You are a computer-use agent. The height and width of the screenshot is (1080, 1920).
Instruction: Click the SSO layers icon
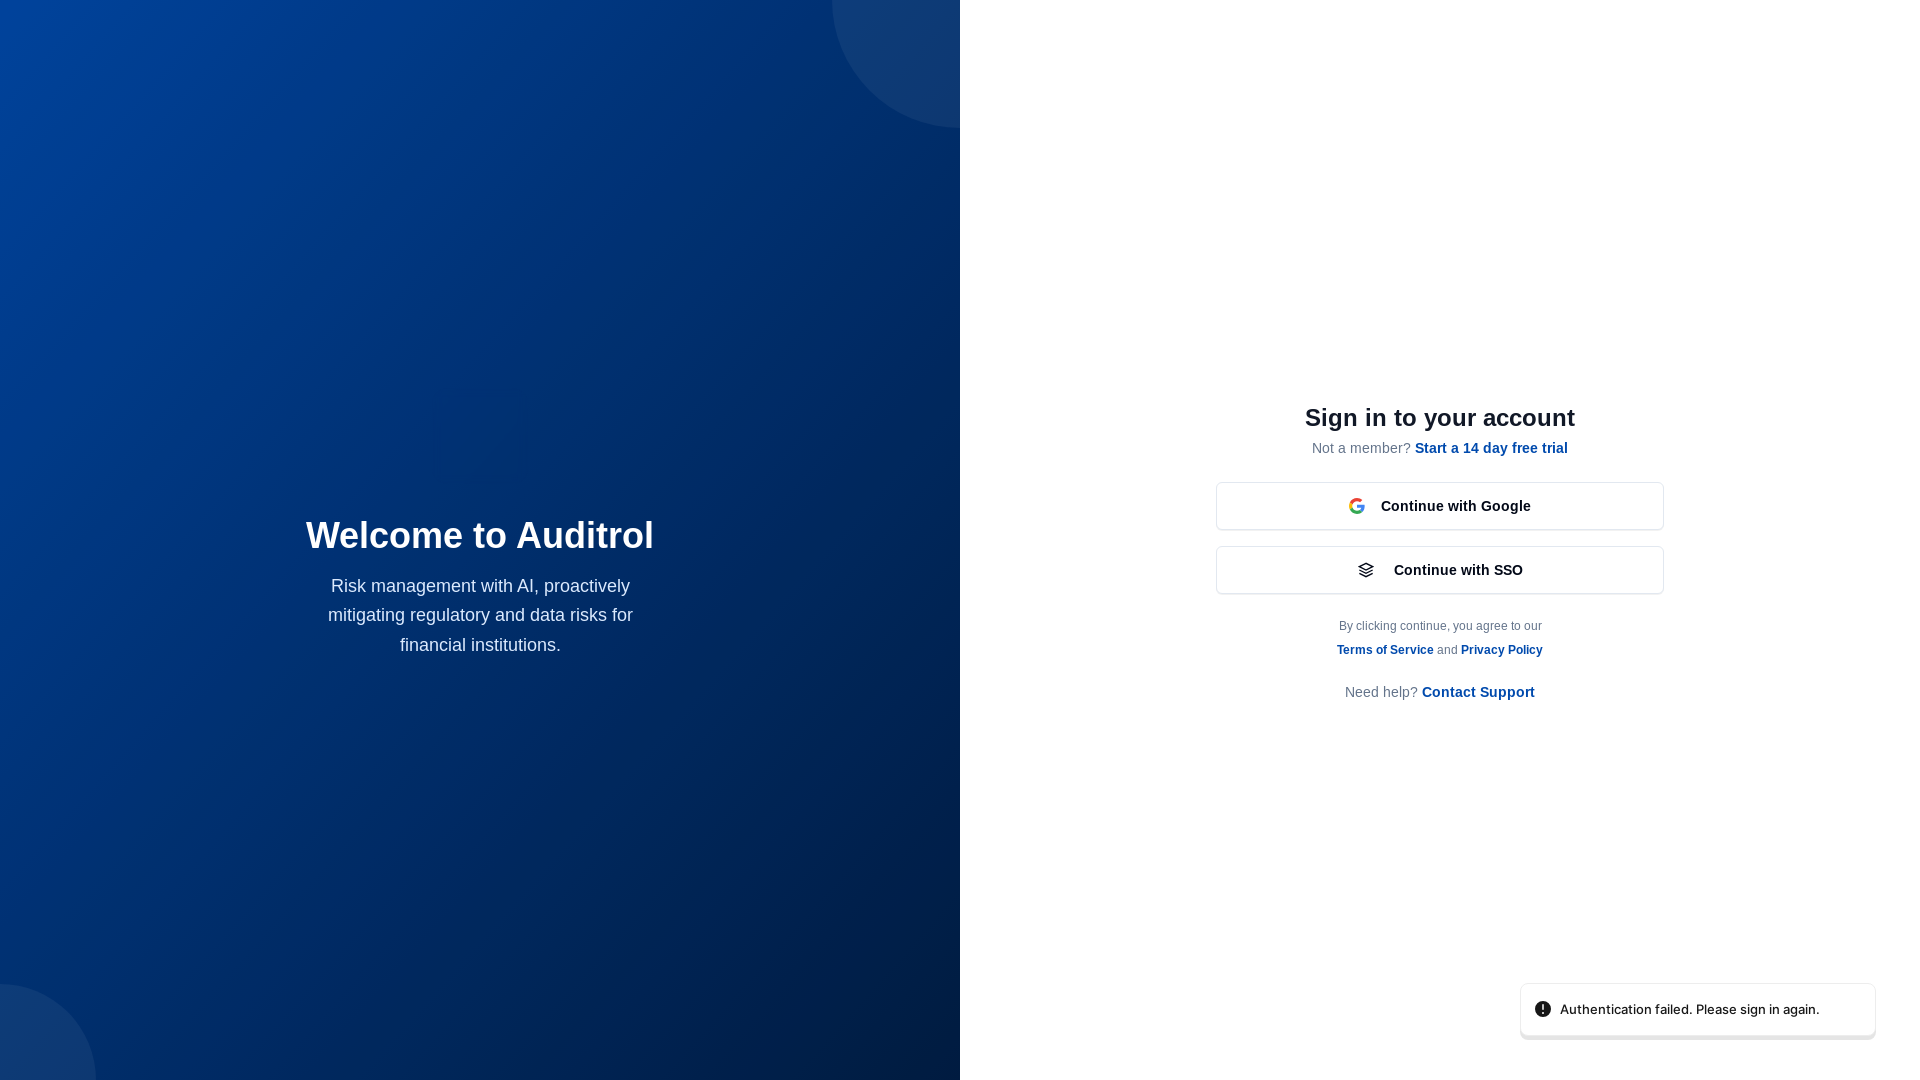click(1365, 570)
